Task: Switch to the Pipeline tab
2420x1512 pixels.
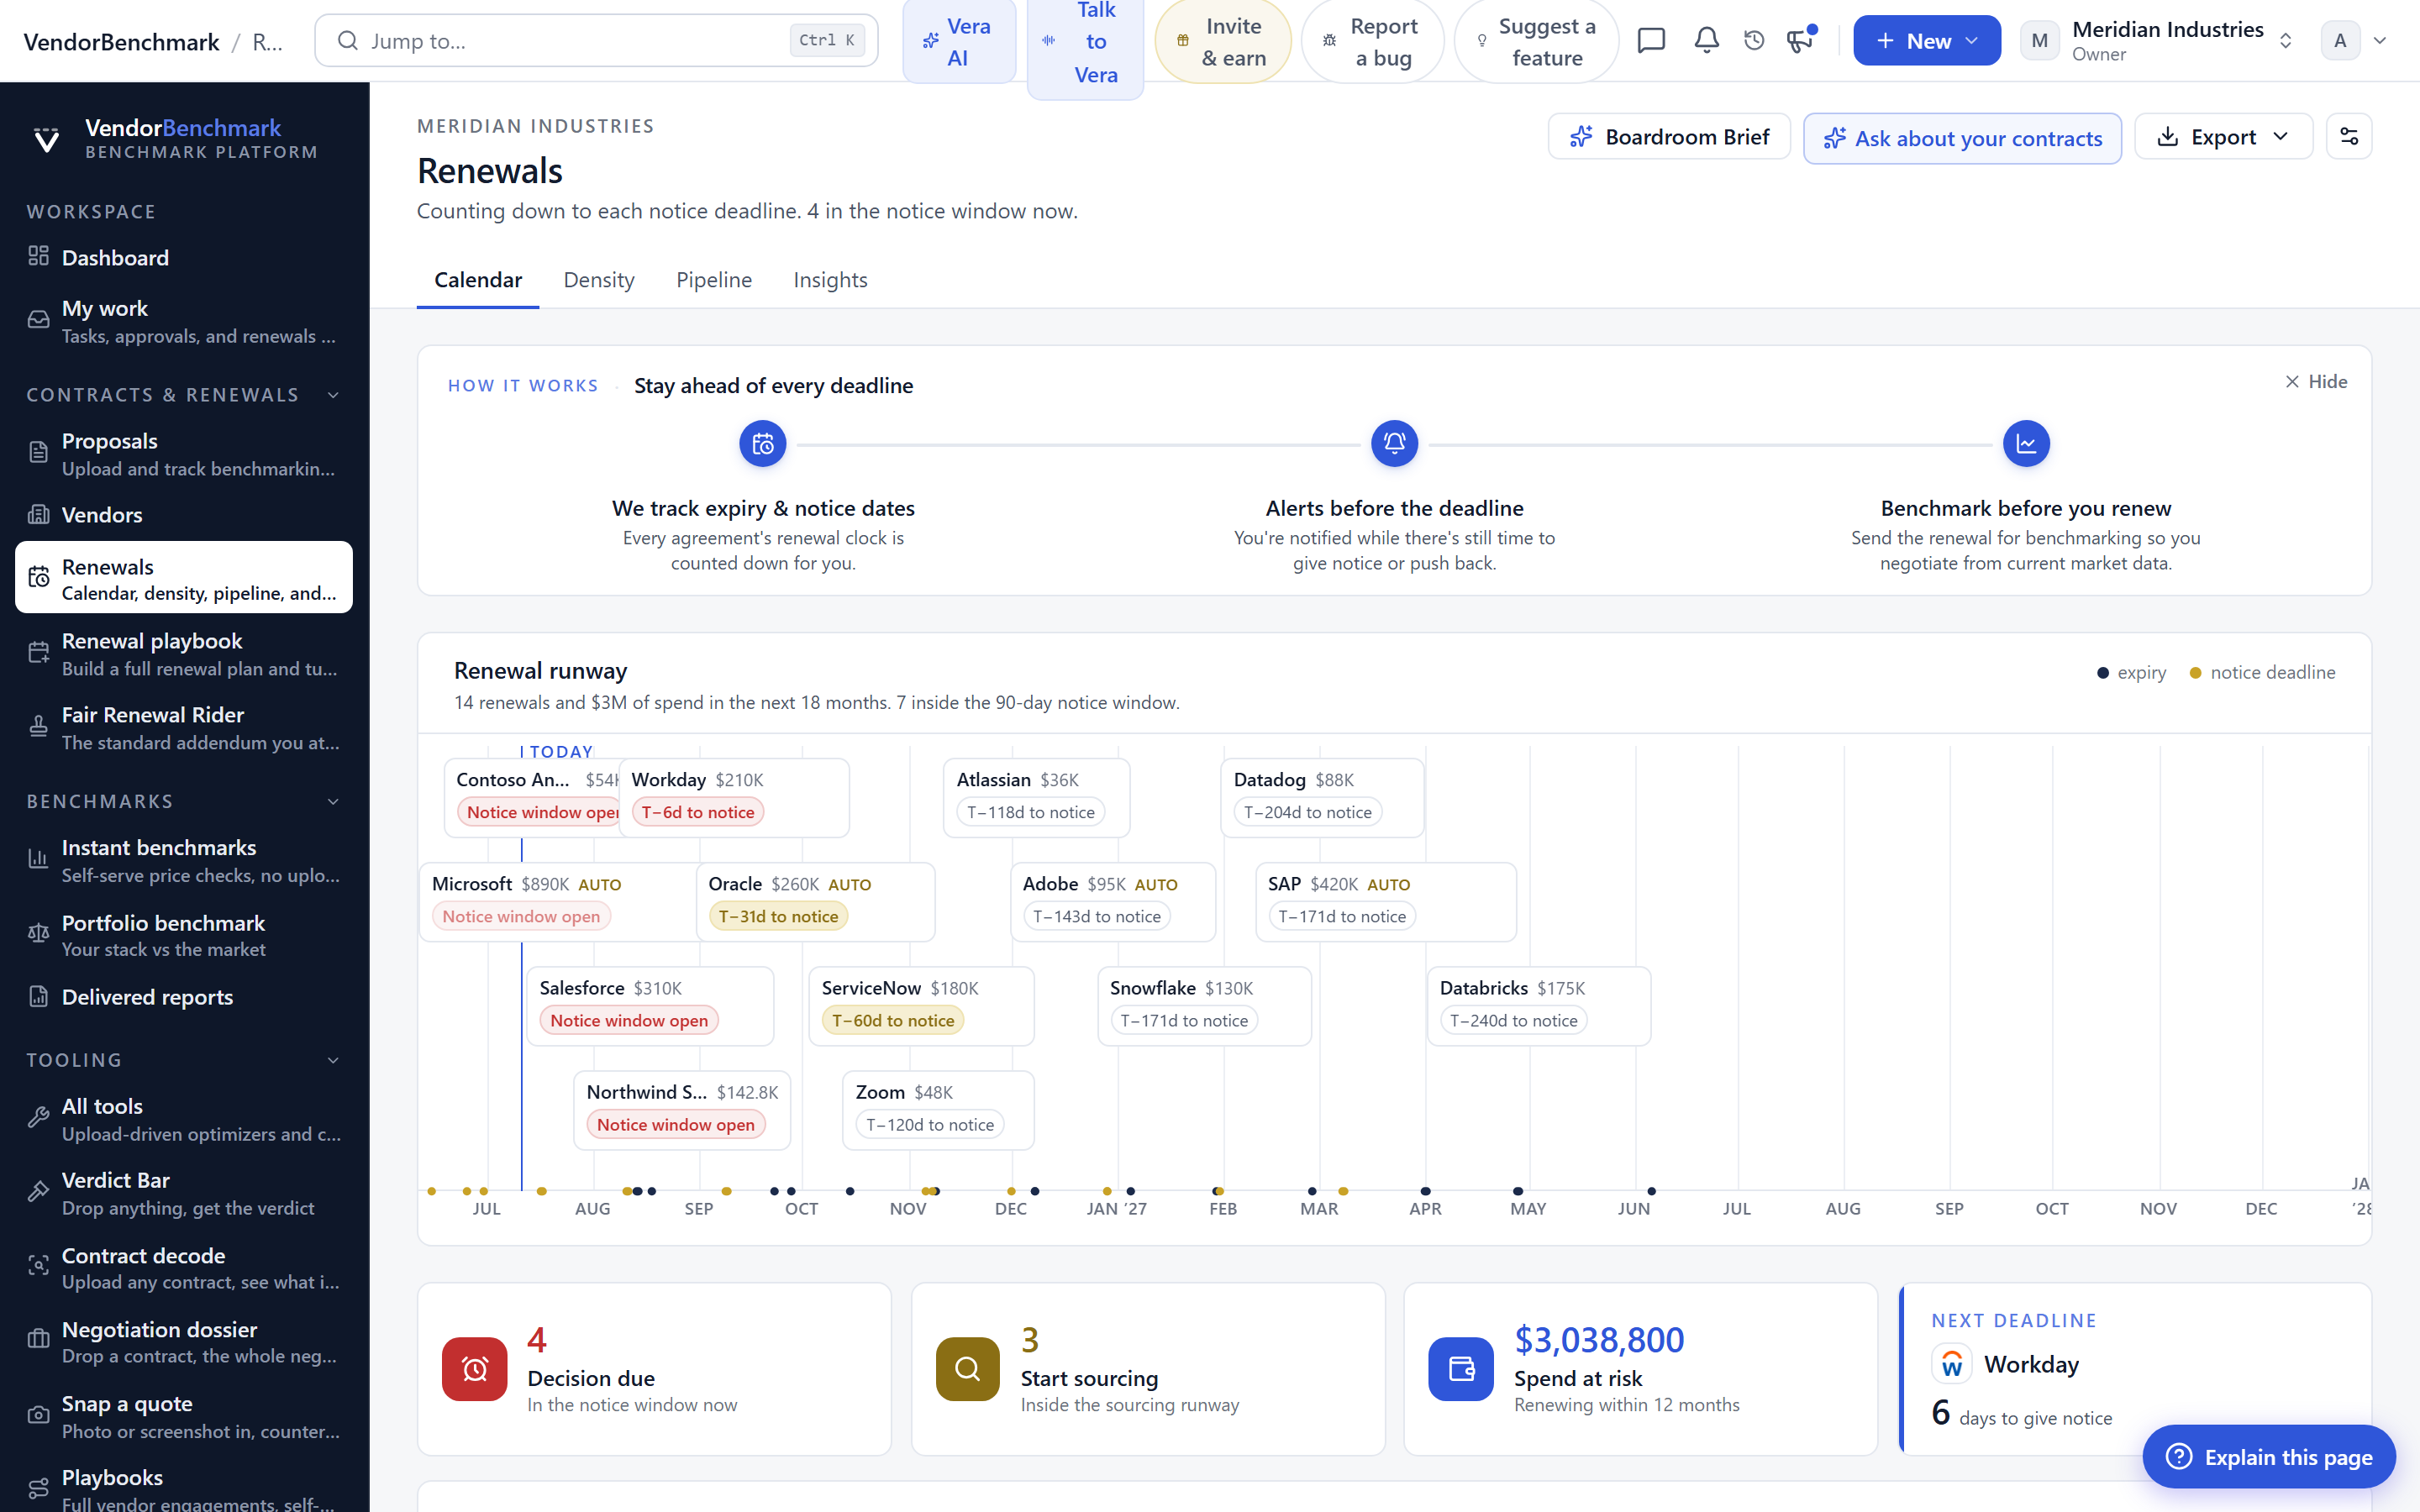Action: [714, 280]
